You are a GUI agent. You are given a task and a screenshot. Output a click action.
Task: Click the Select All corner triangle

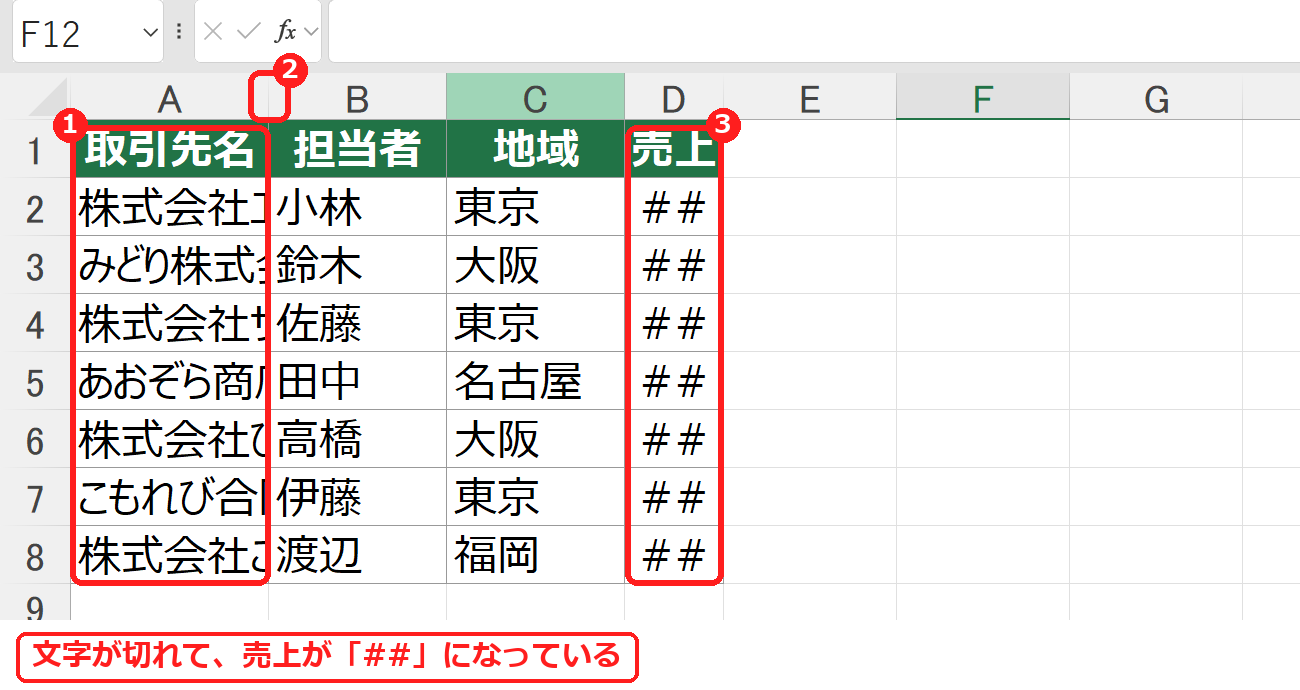[x=46, y=97]
